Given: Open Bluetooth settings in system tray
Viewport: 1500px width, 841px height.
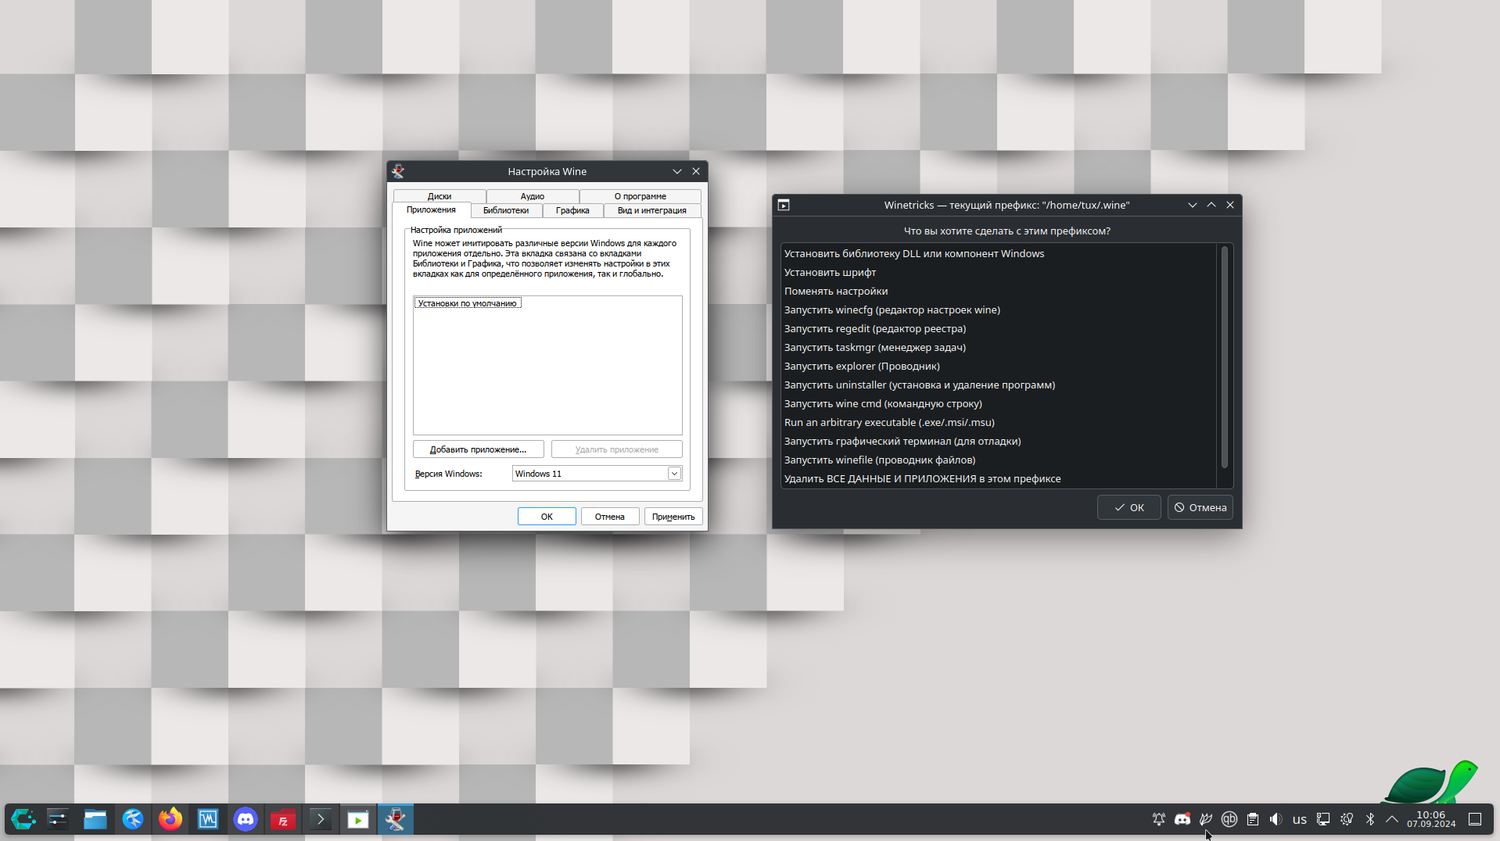Looking at the screenshot, I should (1370, 819).
